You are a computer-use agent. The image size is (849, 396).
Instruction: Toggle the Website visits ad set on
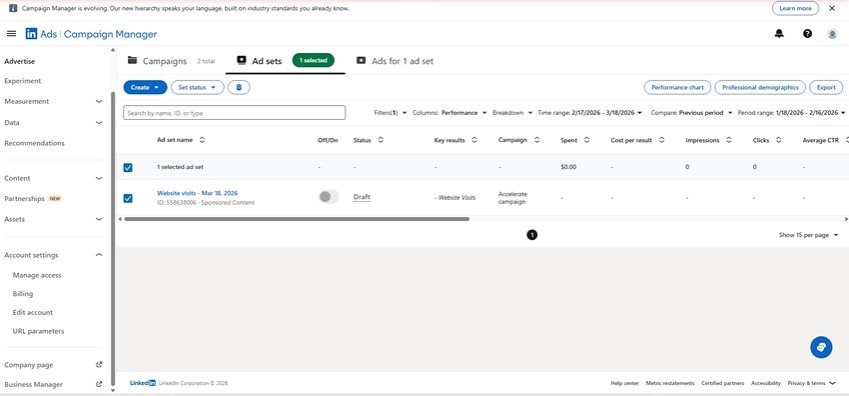[329, 197]
